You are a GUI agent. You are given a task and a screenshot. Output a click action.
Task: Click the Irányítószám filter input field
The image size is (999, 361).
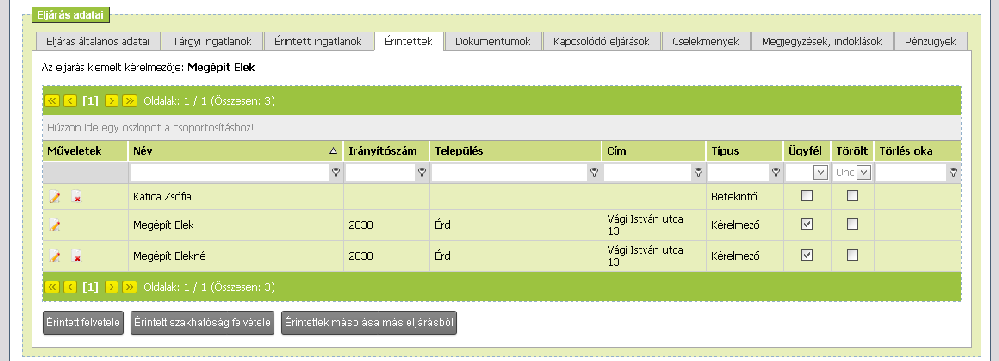click(380, 173)
